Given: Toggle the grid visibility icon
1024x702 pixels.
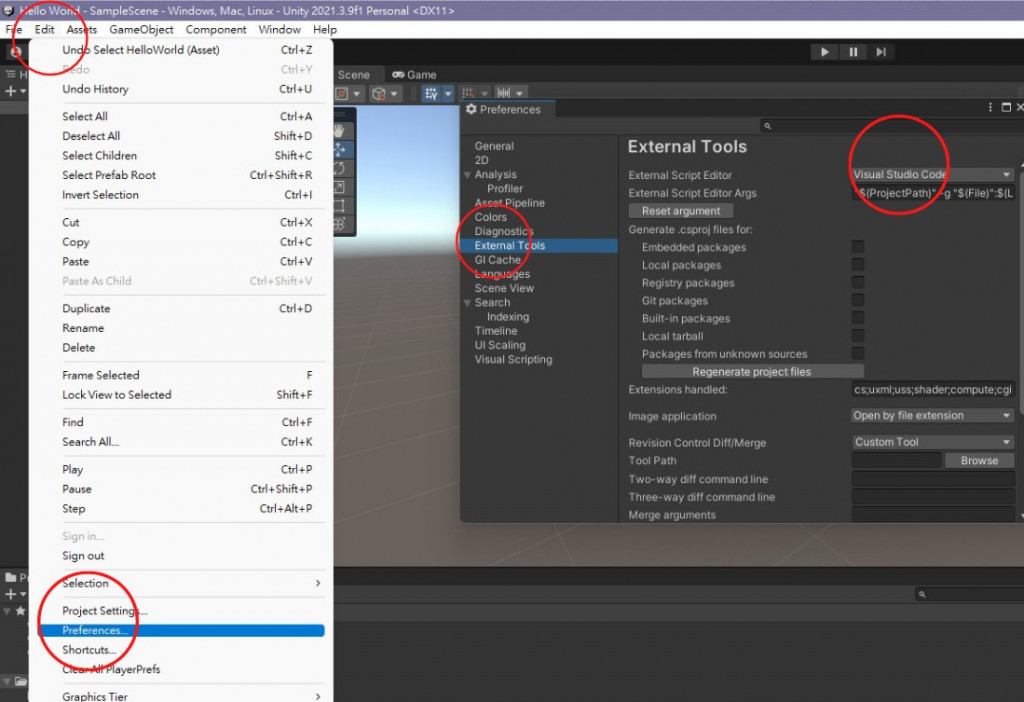Looking at the screenshot, I should pos(431,93).
